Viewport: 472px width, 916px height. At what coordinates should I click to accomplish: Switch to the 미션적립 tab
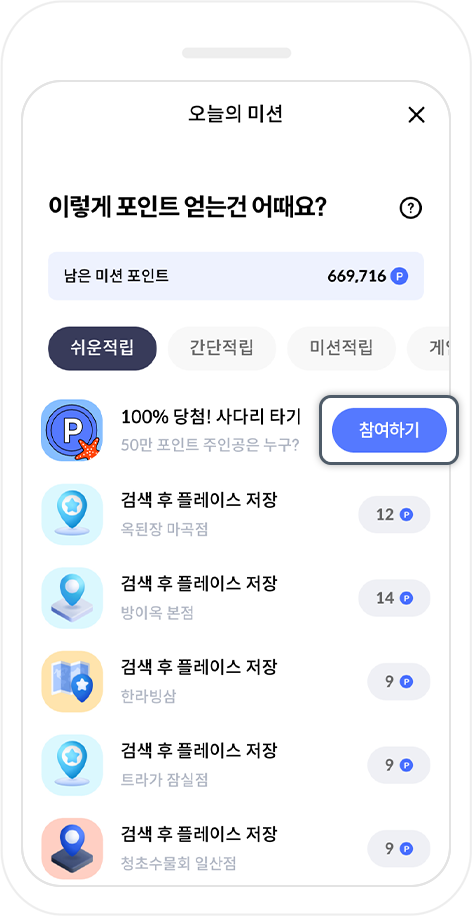pyautogui.click(x=341, y=348)
